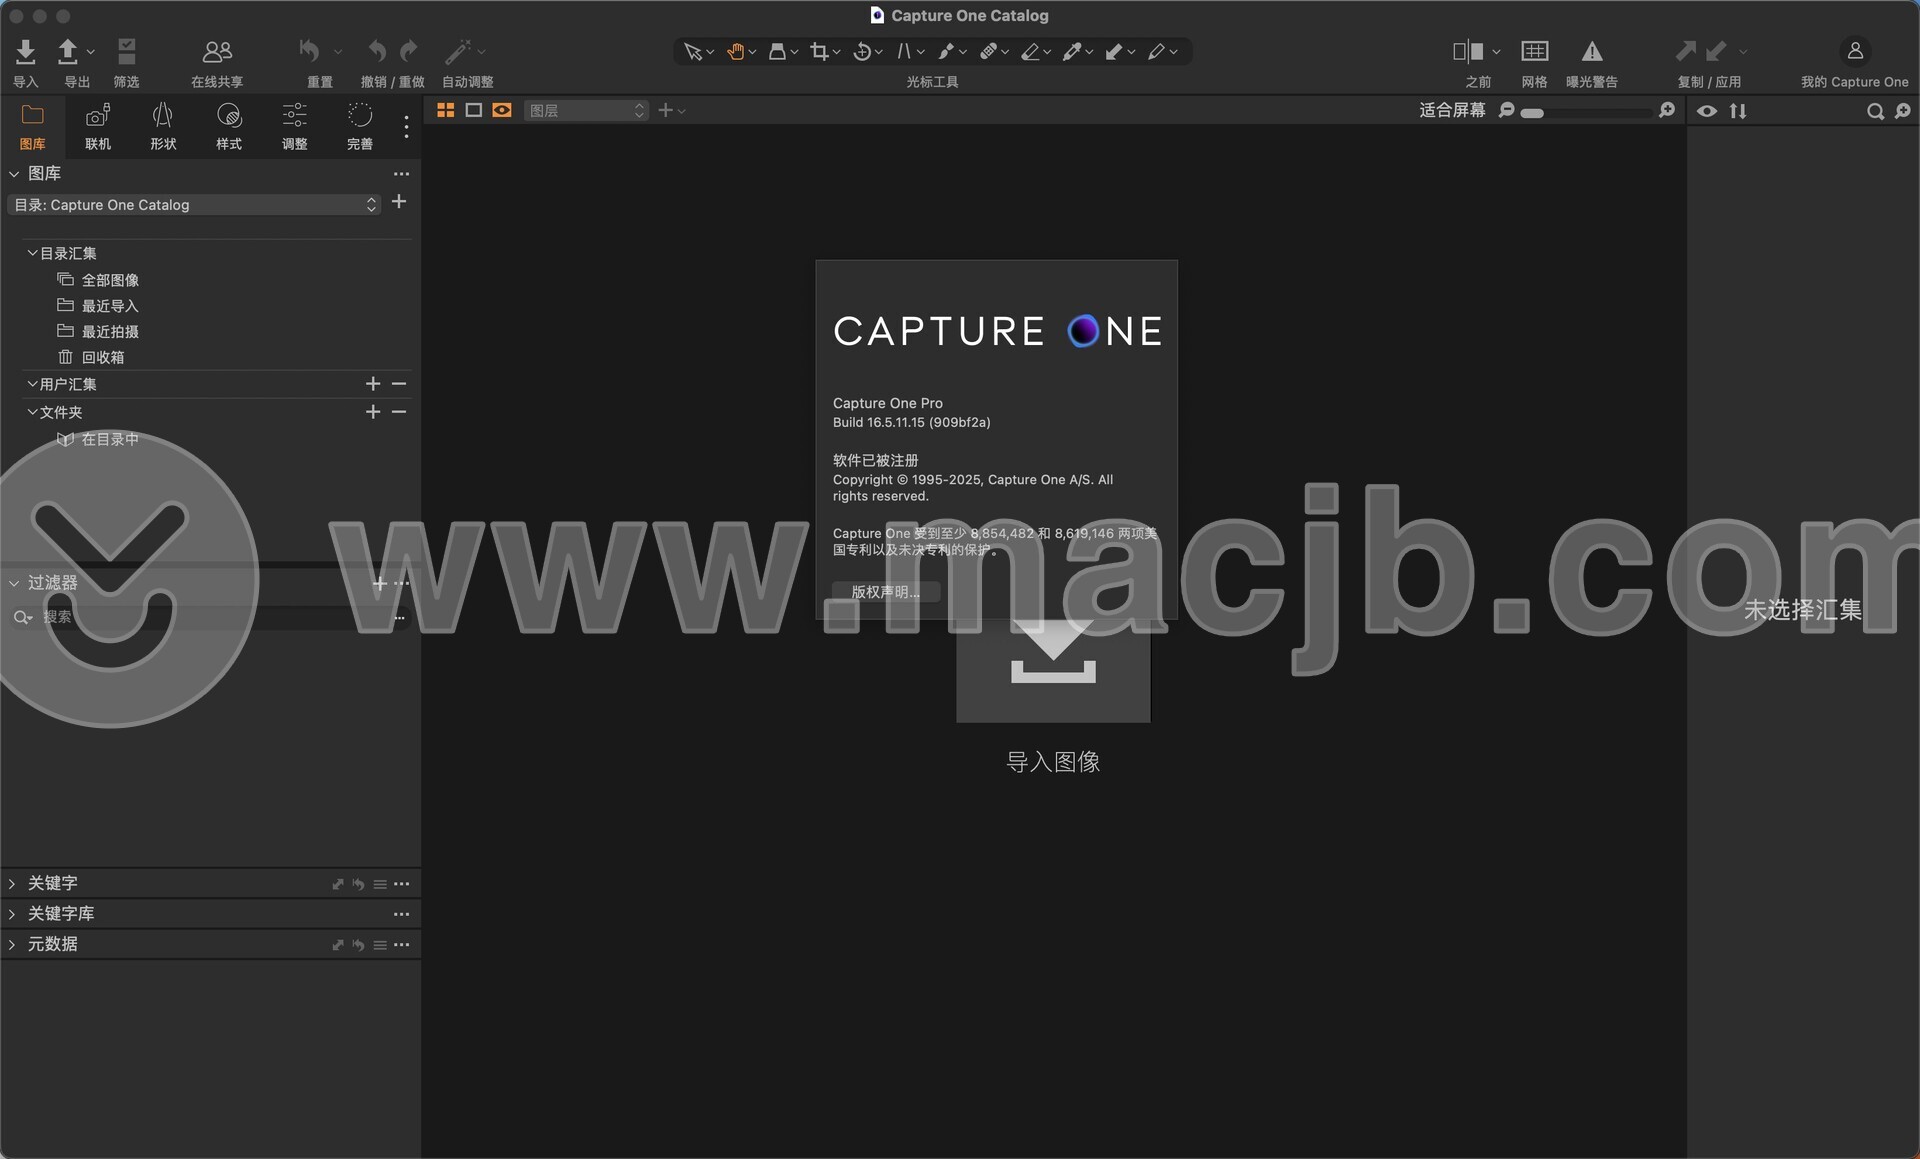The height and width of the screenshot is (1159, 1920).
Task: Select the Draw Mask brush tool
Action: (946, 51)
